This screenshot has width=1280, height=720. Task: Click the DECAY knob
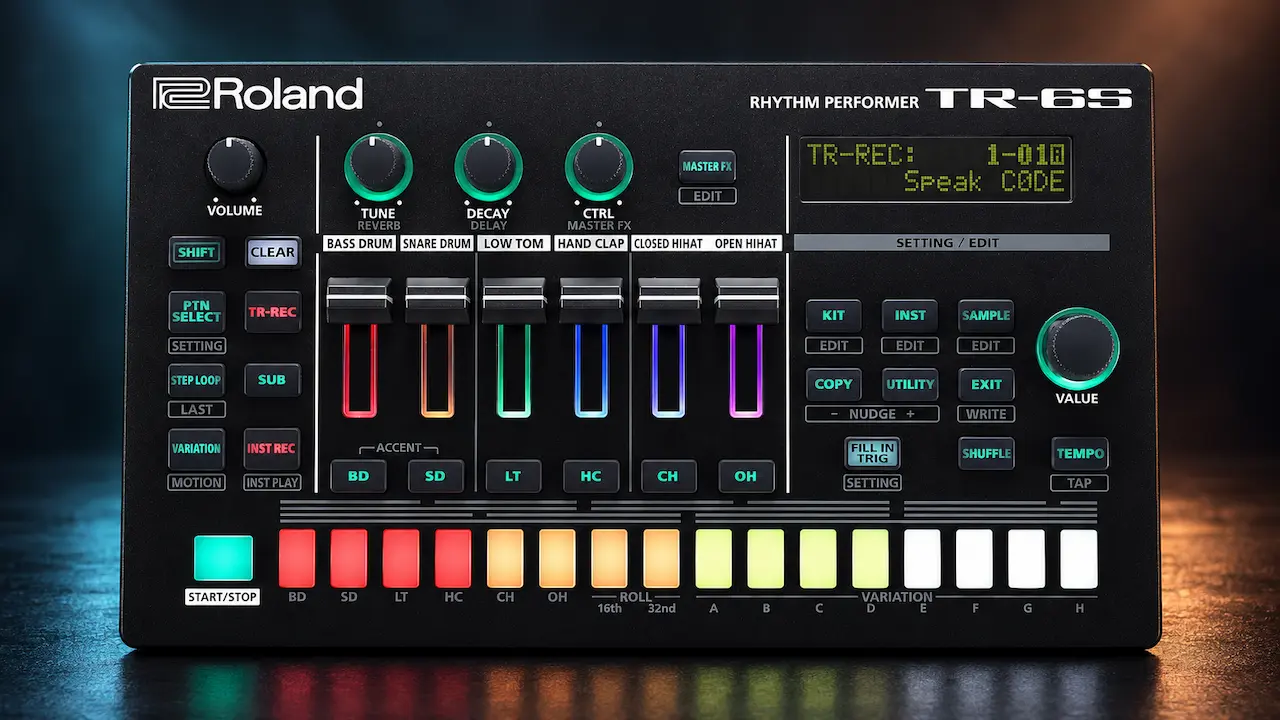488,167
